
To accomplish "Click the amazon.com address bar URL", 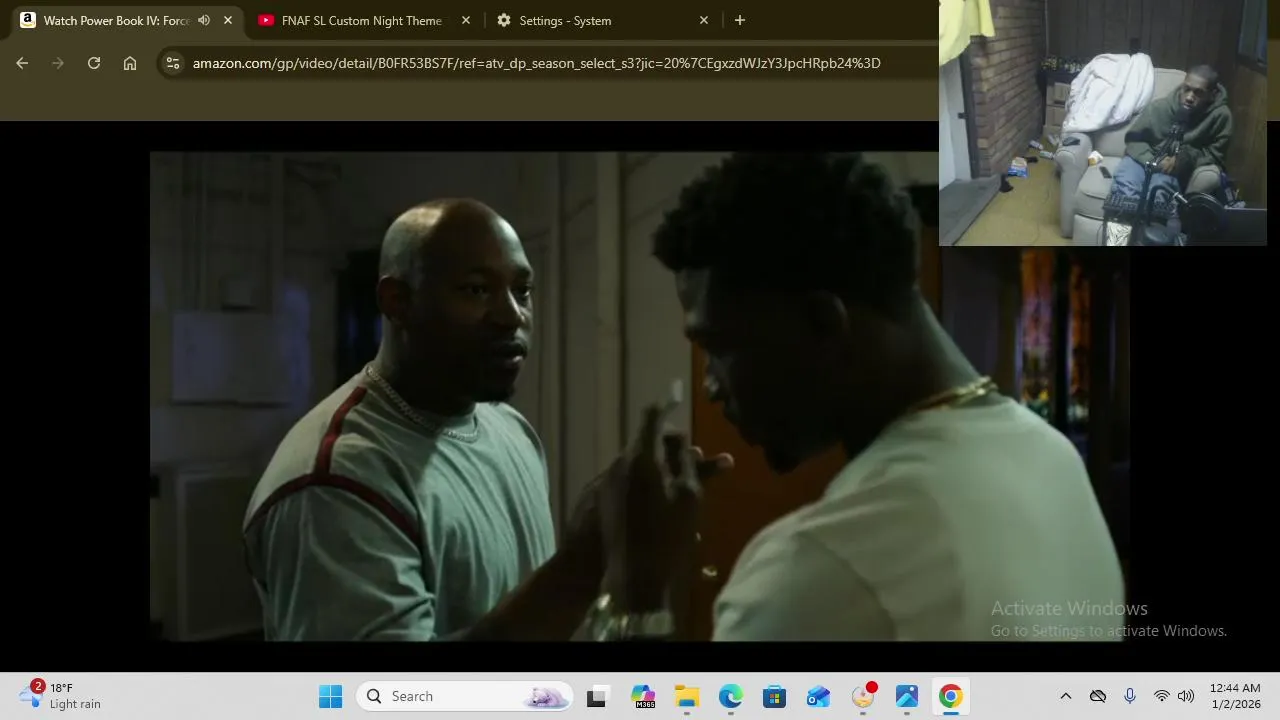I will click(536, 63).
